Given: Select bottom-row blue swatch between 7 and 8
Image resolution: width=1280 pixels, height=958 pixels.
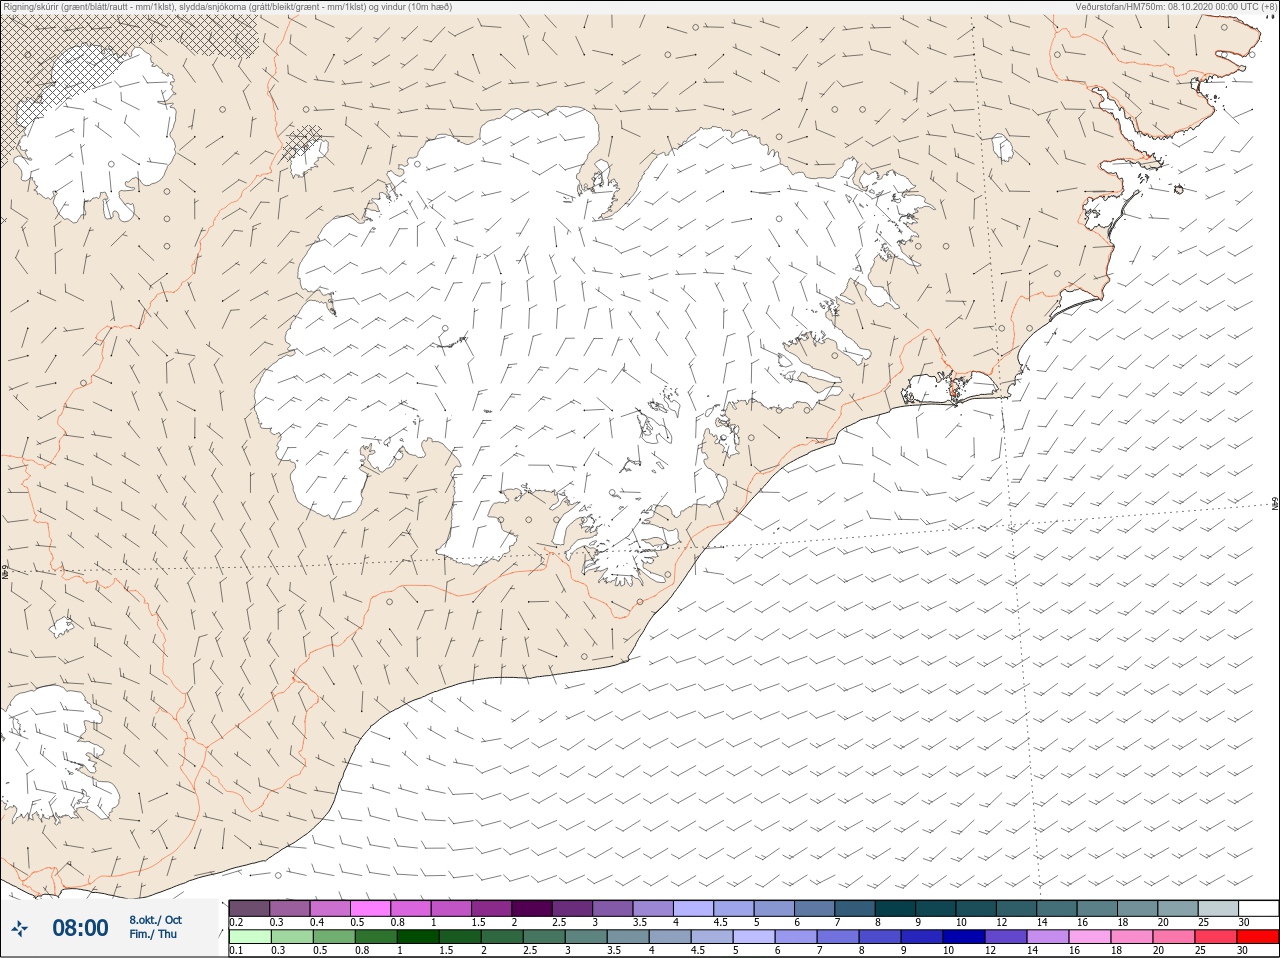Looking at the screenshot, I should 840,937.
